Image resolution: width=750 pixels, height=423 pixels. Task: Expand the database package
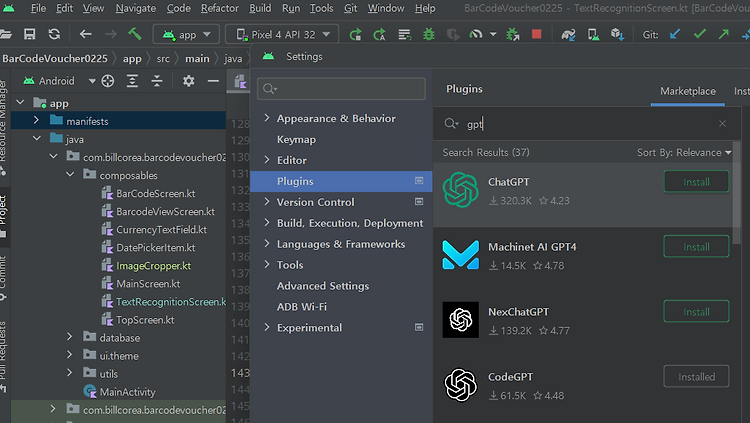(x=70, y=337)
